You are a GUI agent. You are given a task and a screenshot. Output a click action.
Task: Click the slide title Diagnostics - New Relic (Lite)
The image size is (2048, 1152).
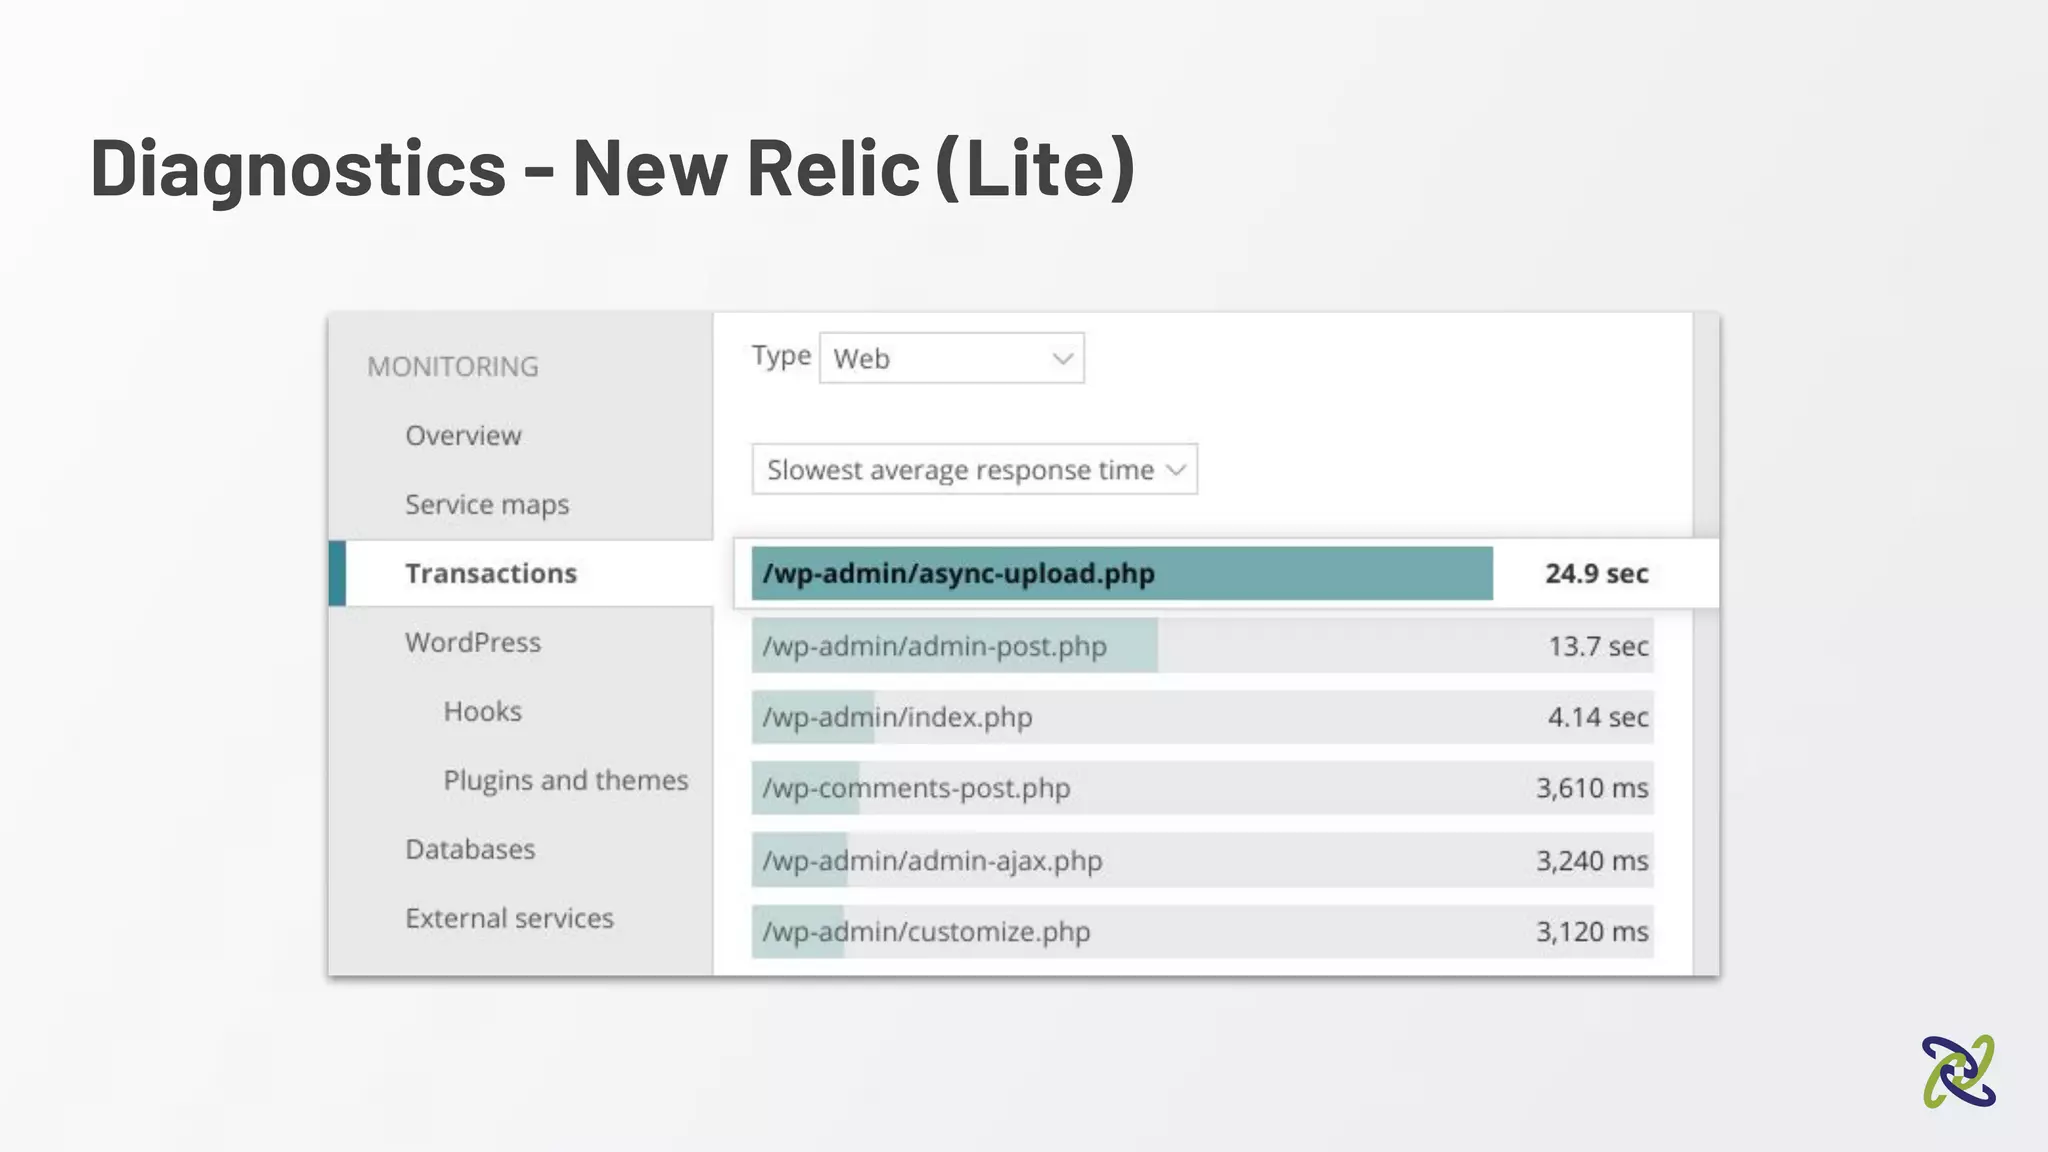(613, 168)
